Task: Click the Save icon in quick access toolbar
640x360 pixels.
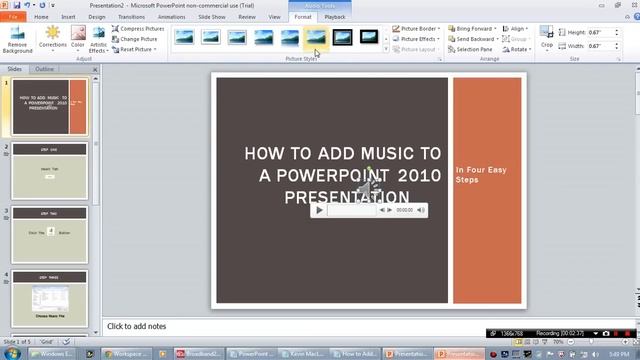Action: [17, 5]
